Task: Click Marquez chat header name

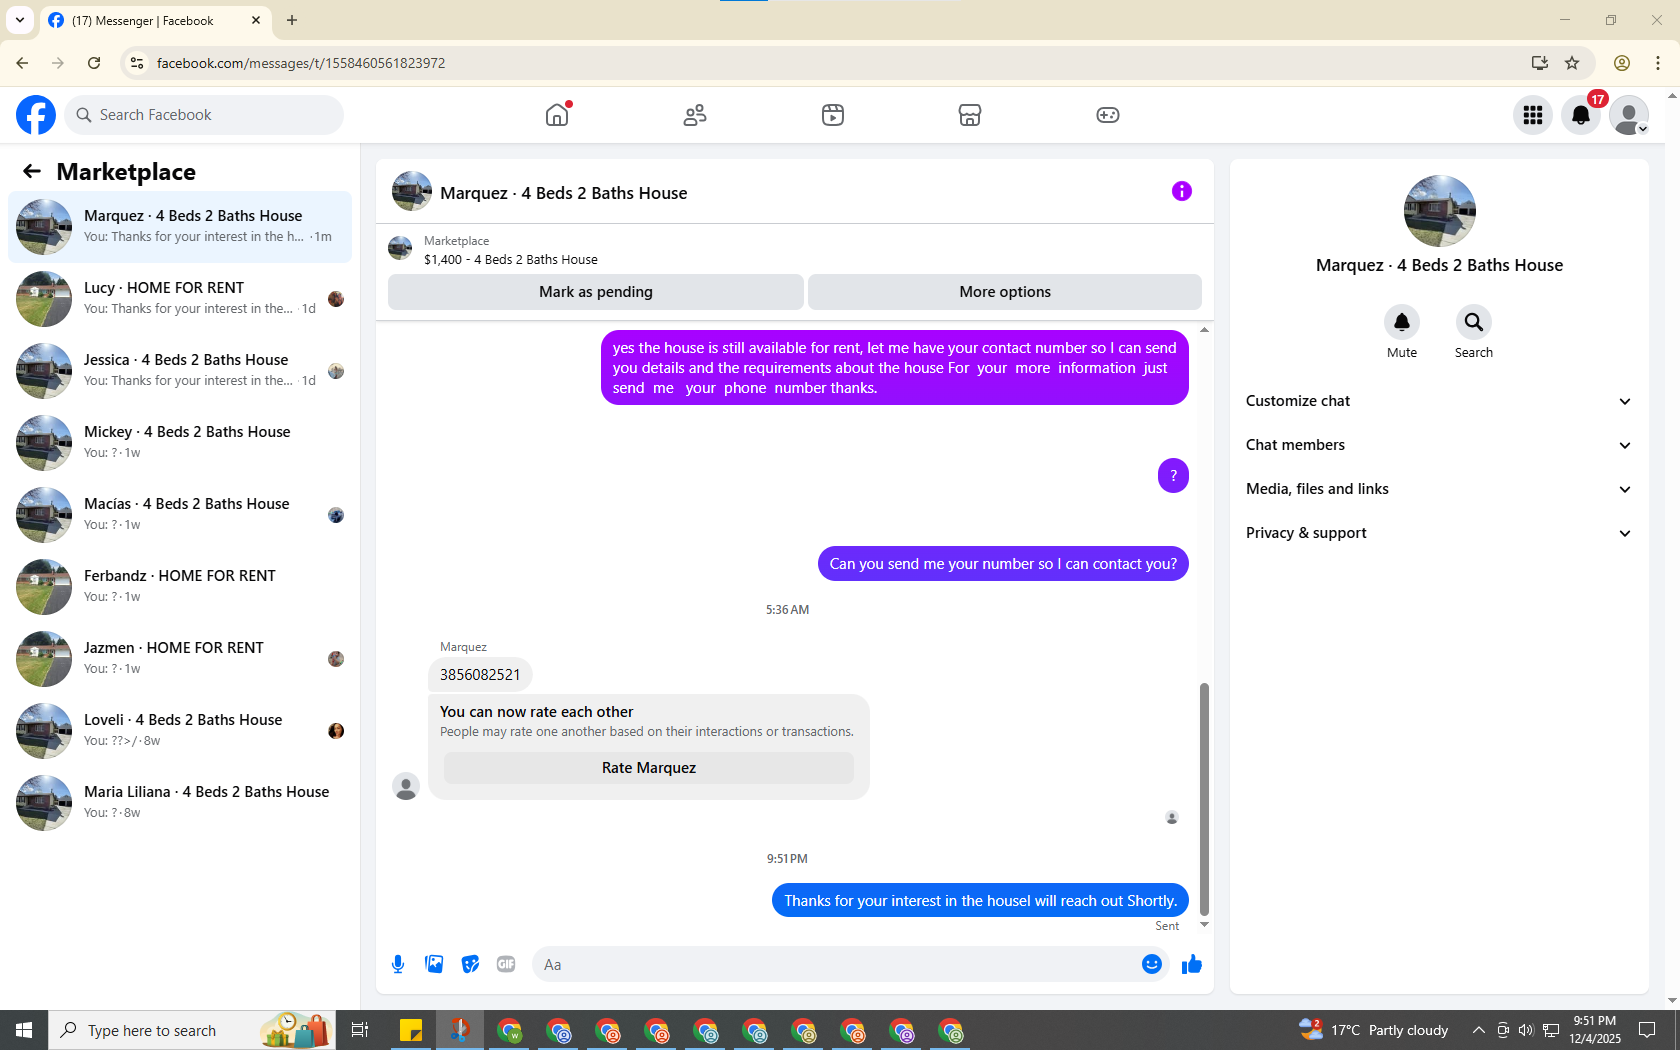Action: 564,193
